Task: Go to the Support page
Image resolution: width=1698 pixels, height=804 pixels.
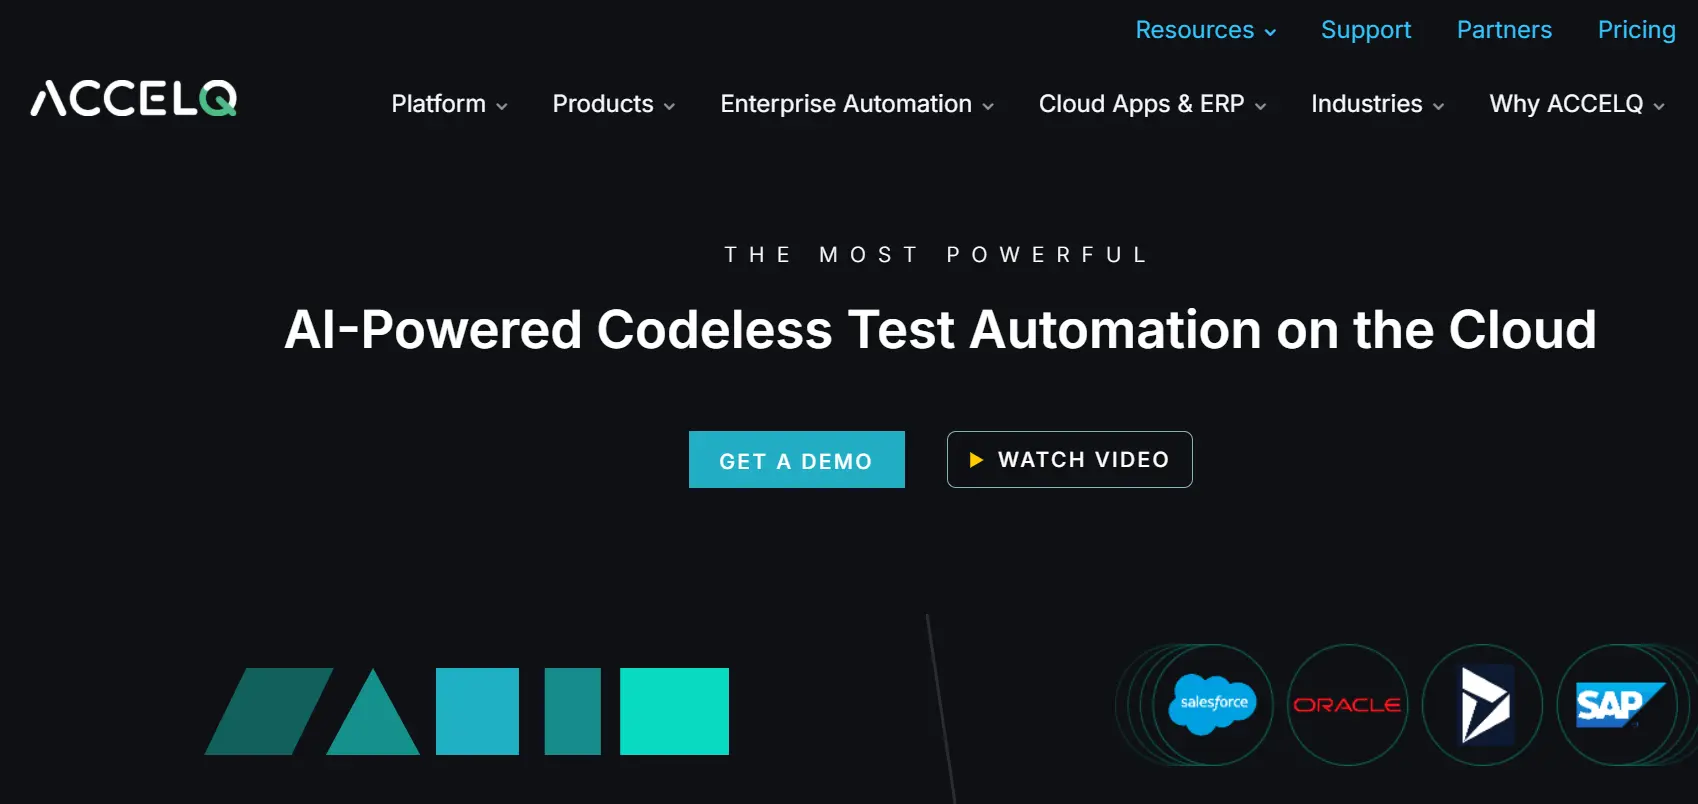Action: pos(1366,30)
